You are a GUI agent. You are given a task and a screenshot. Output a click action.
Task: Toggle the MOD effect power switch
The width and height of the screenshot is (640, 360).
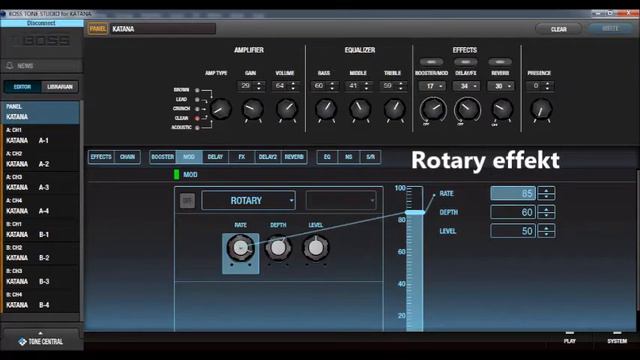tap(187, 200)
